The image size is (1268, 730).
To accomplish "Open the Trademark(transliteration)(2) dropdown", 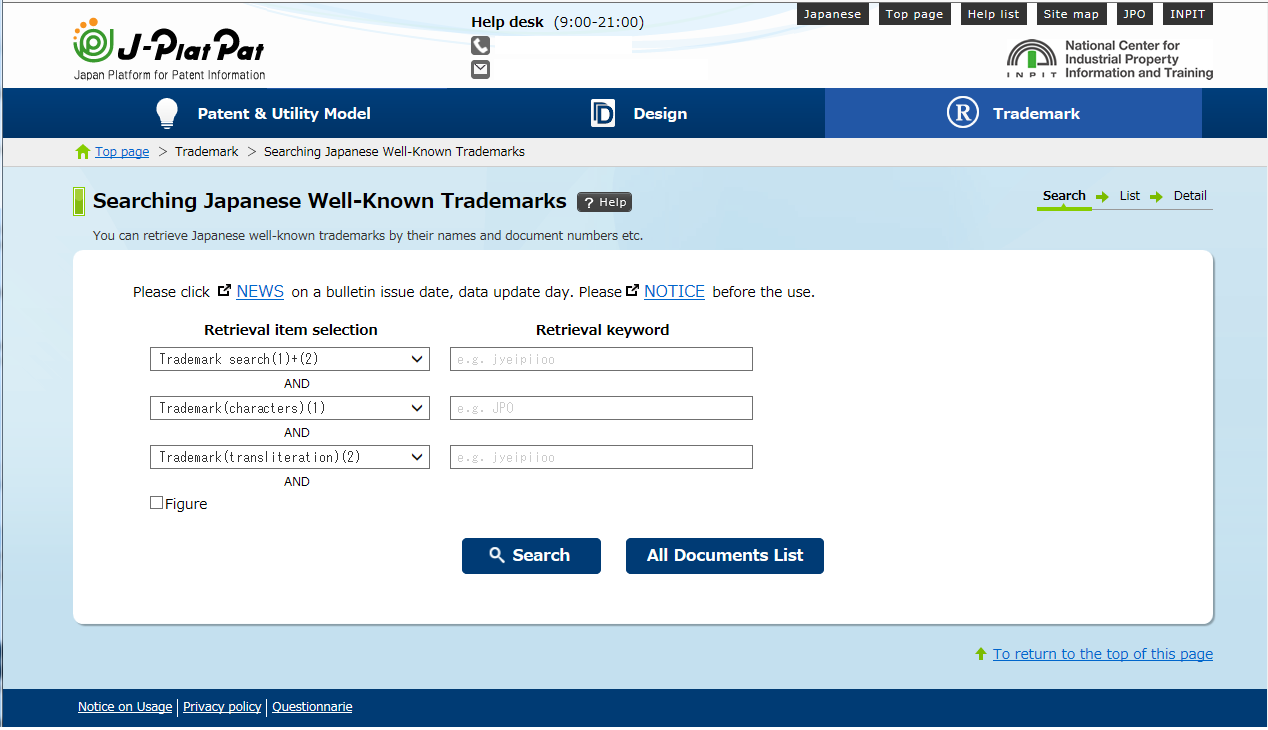I will click(x=289, y=457).
